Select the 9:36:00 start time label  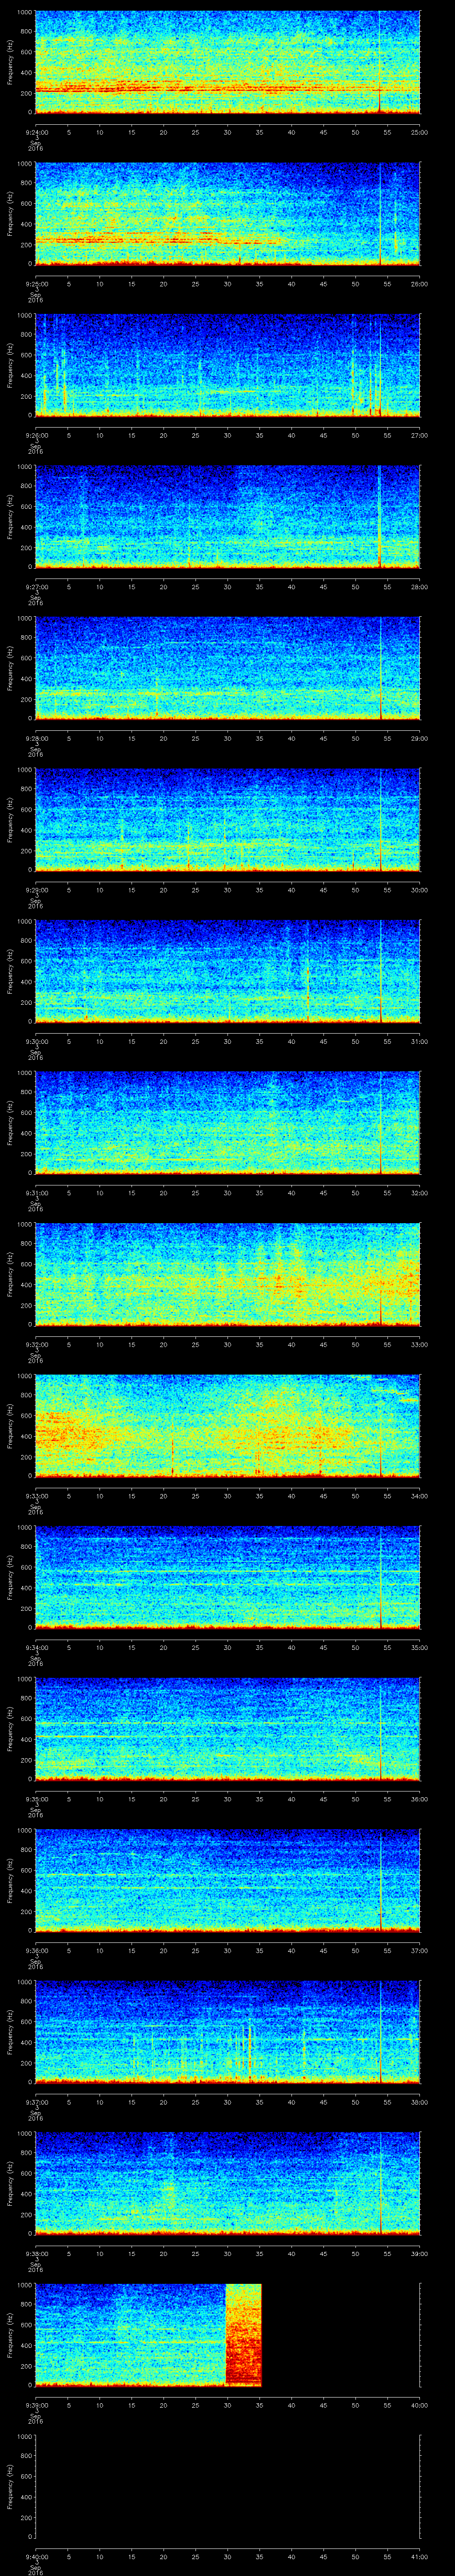(36, 1951)
